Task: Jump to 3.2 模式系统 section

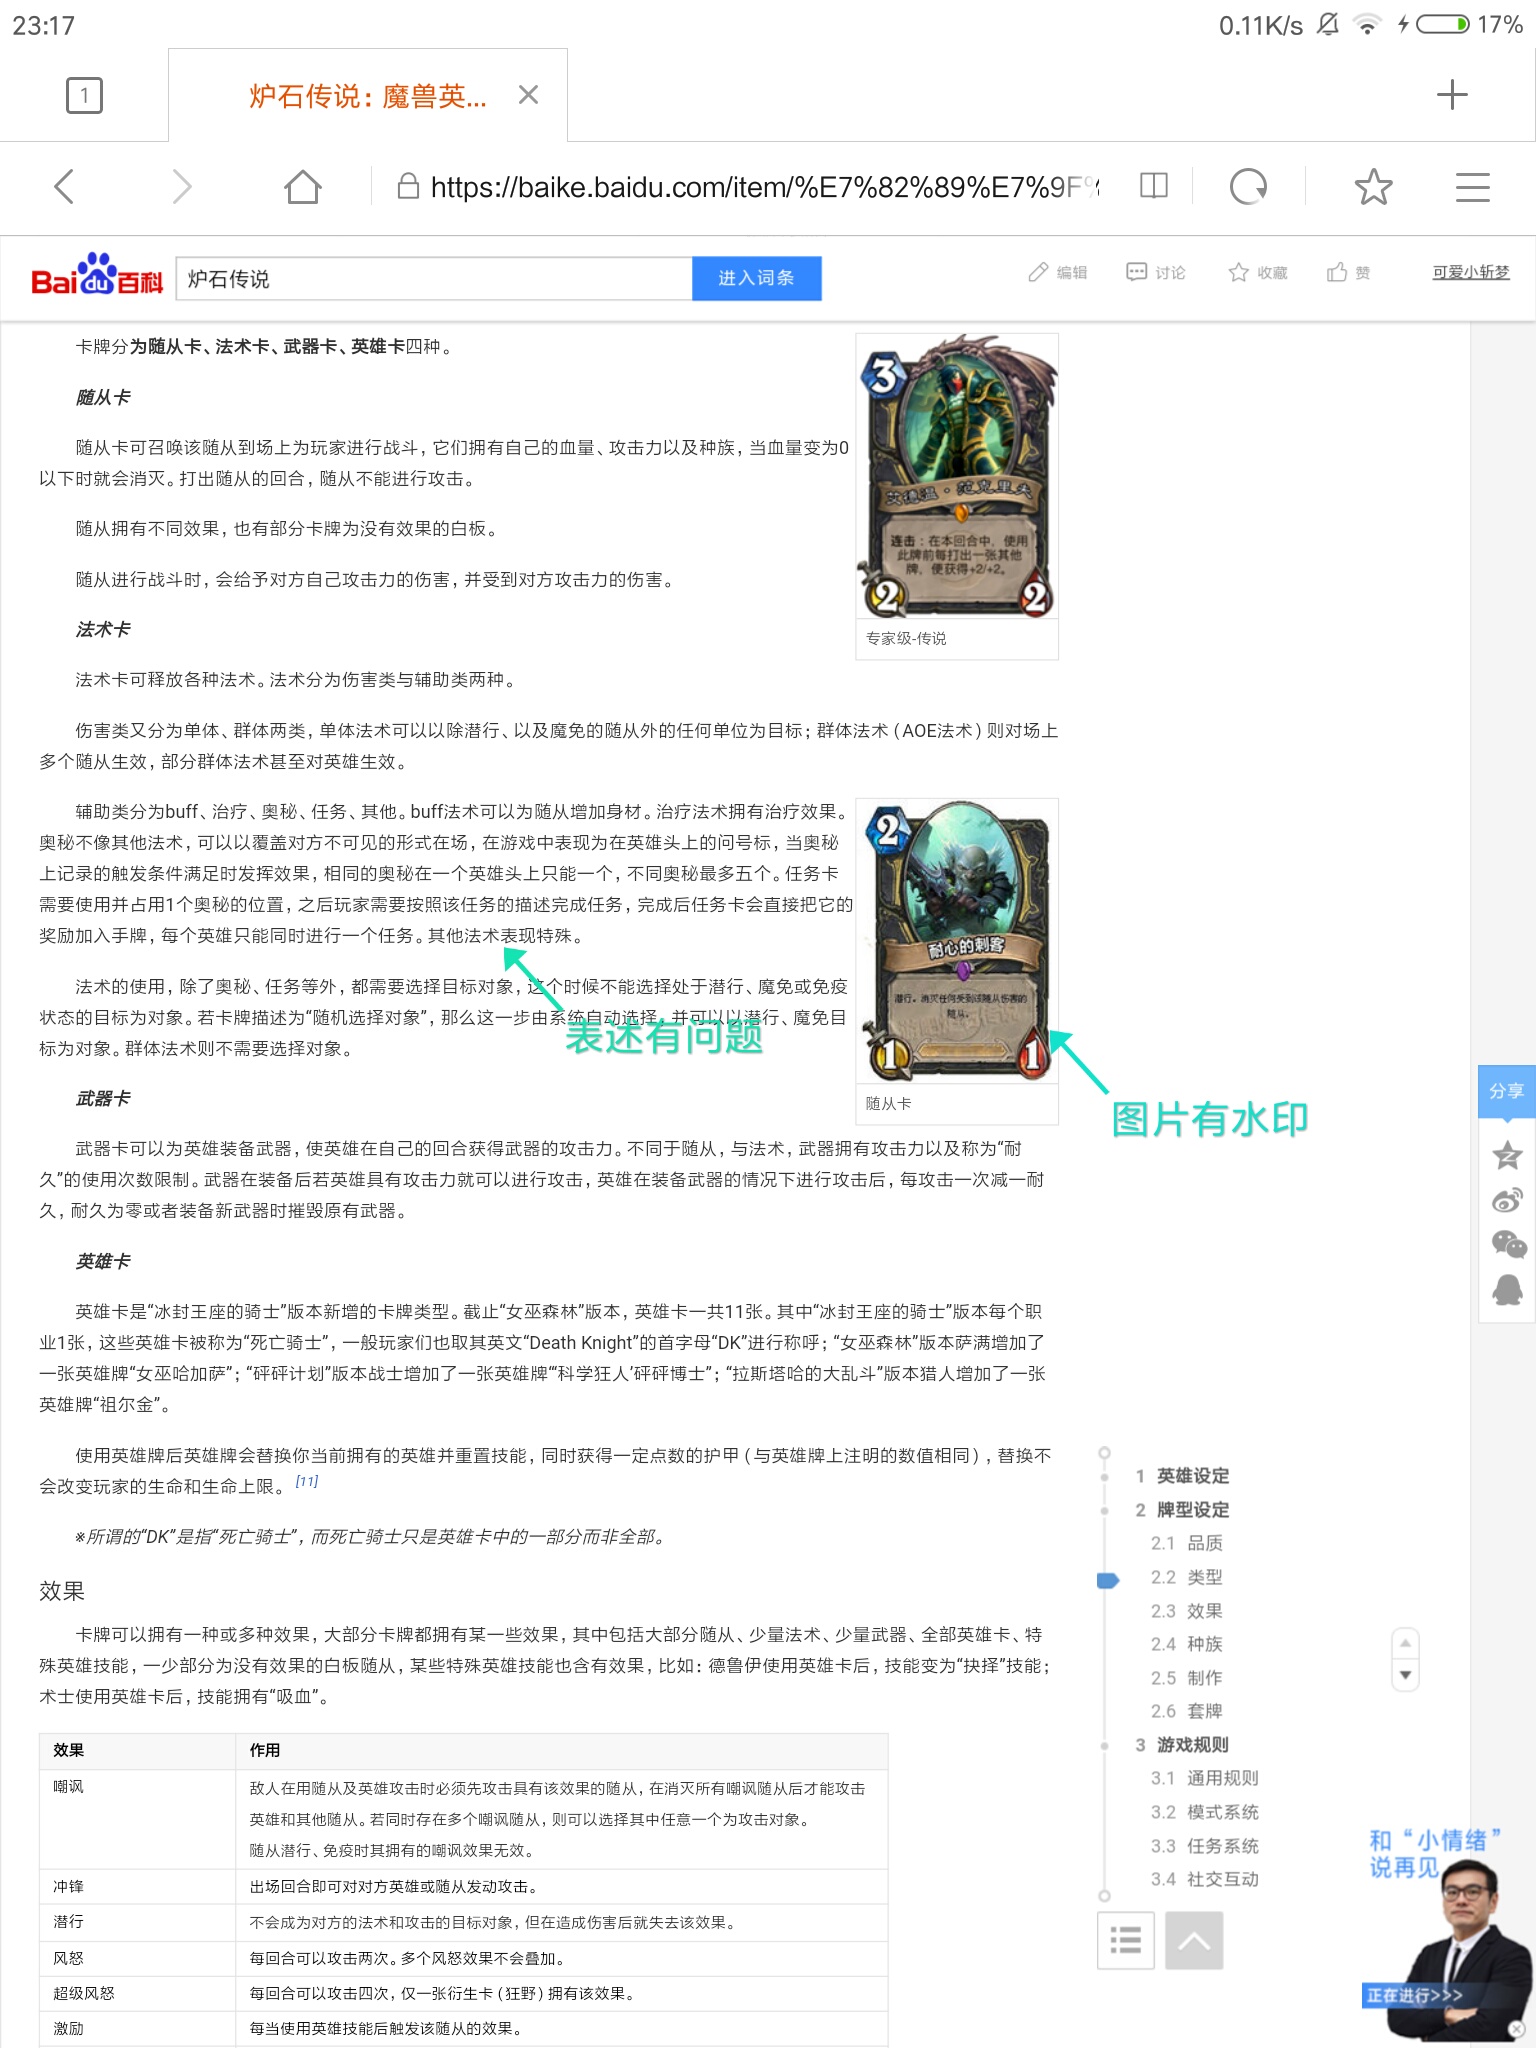Action: (1205, 1812)
